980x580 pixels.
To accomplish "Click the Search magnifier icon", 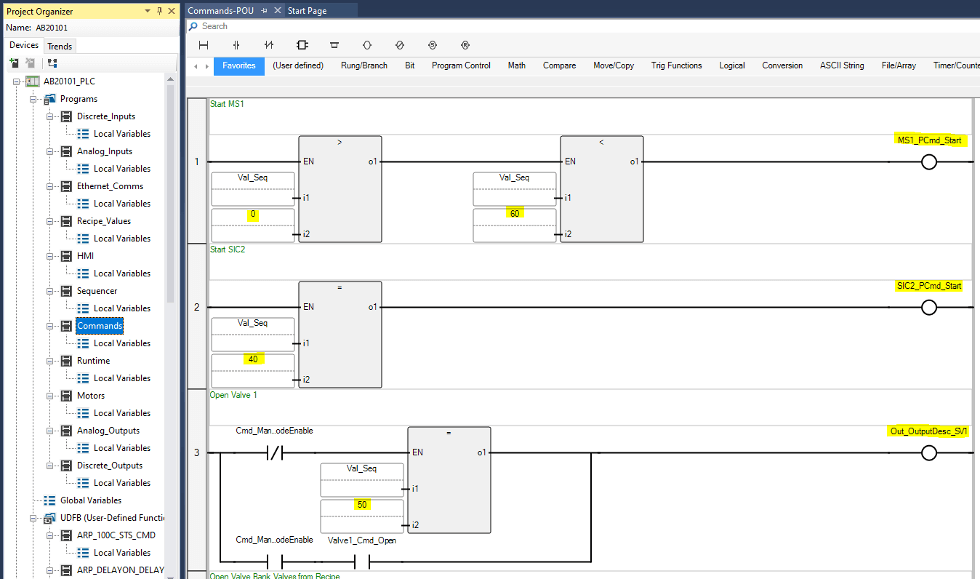I will tap(194, 26).
